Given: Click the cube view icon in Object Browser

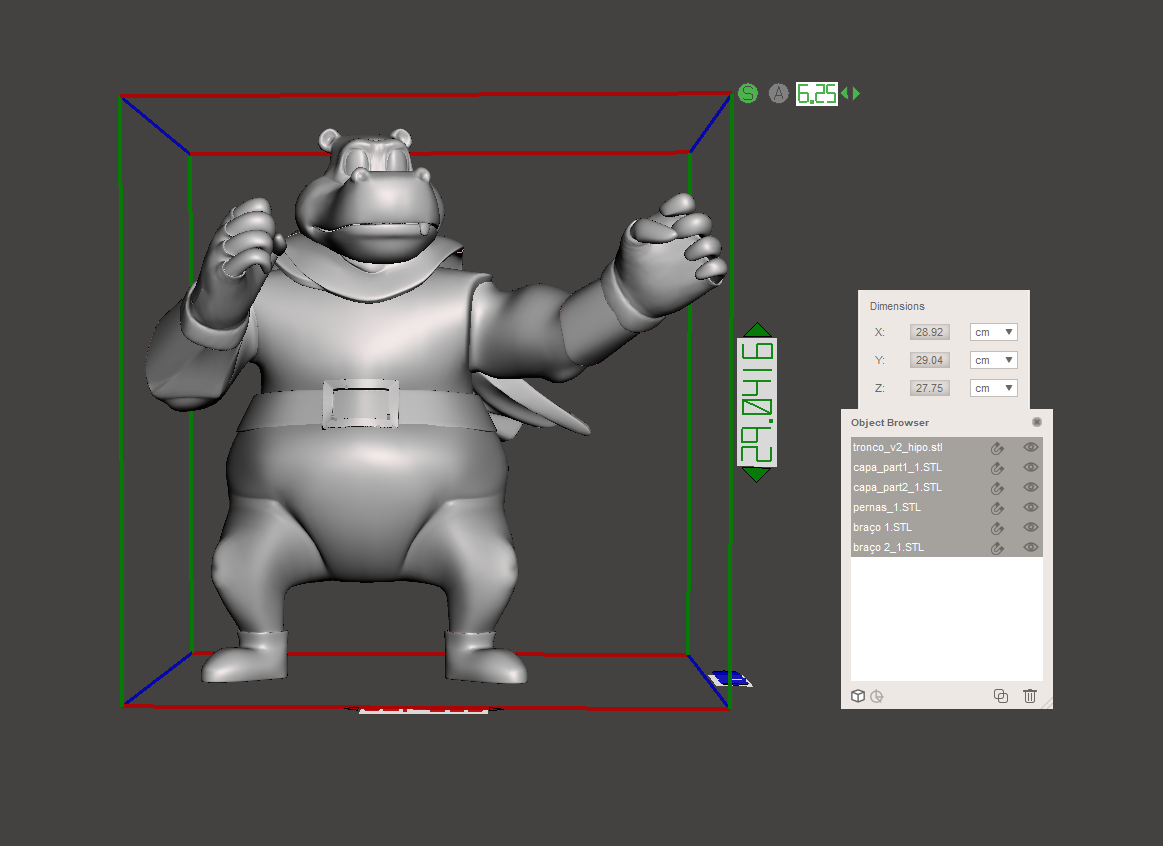Looking at the screenshot, I should click(858, 696).
